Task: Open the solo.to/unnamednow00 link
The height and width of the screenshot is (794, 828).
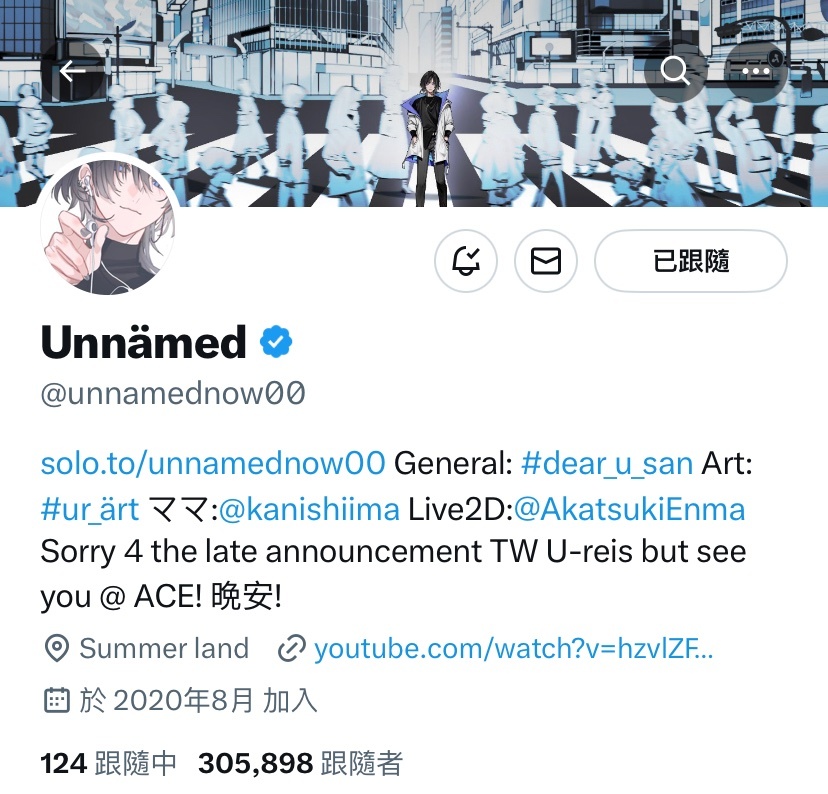Action: pyautogui.click(x=213, y=464)
